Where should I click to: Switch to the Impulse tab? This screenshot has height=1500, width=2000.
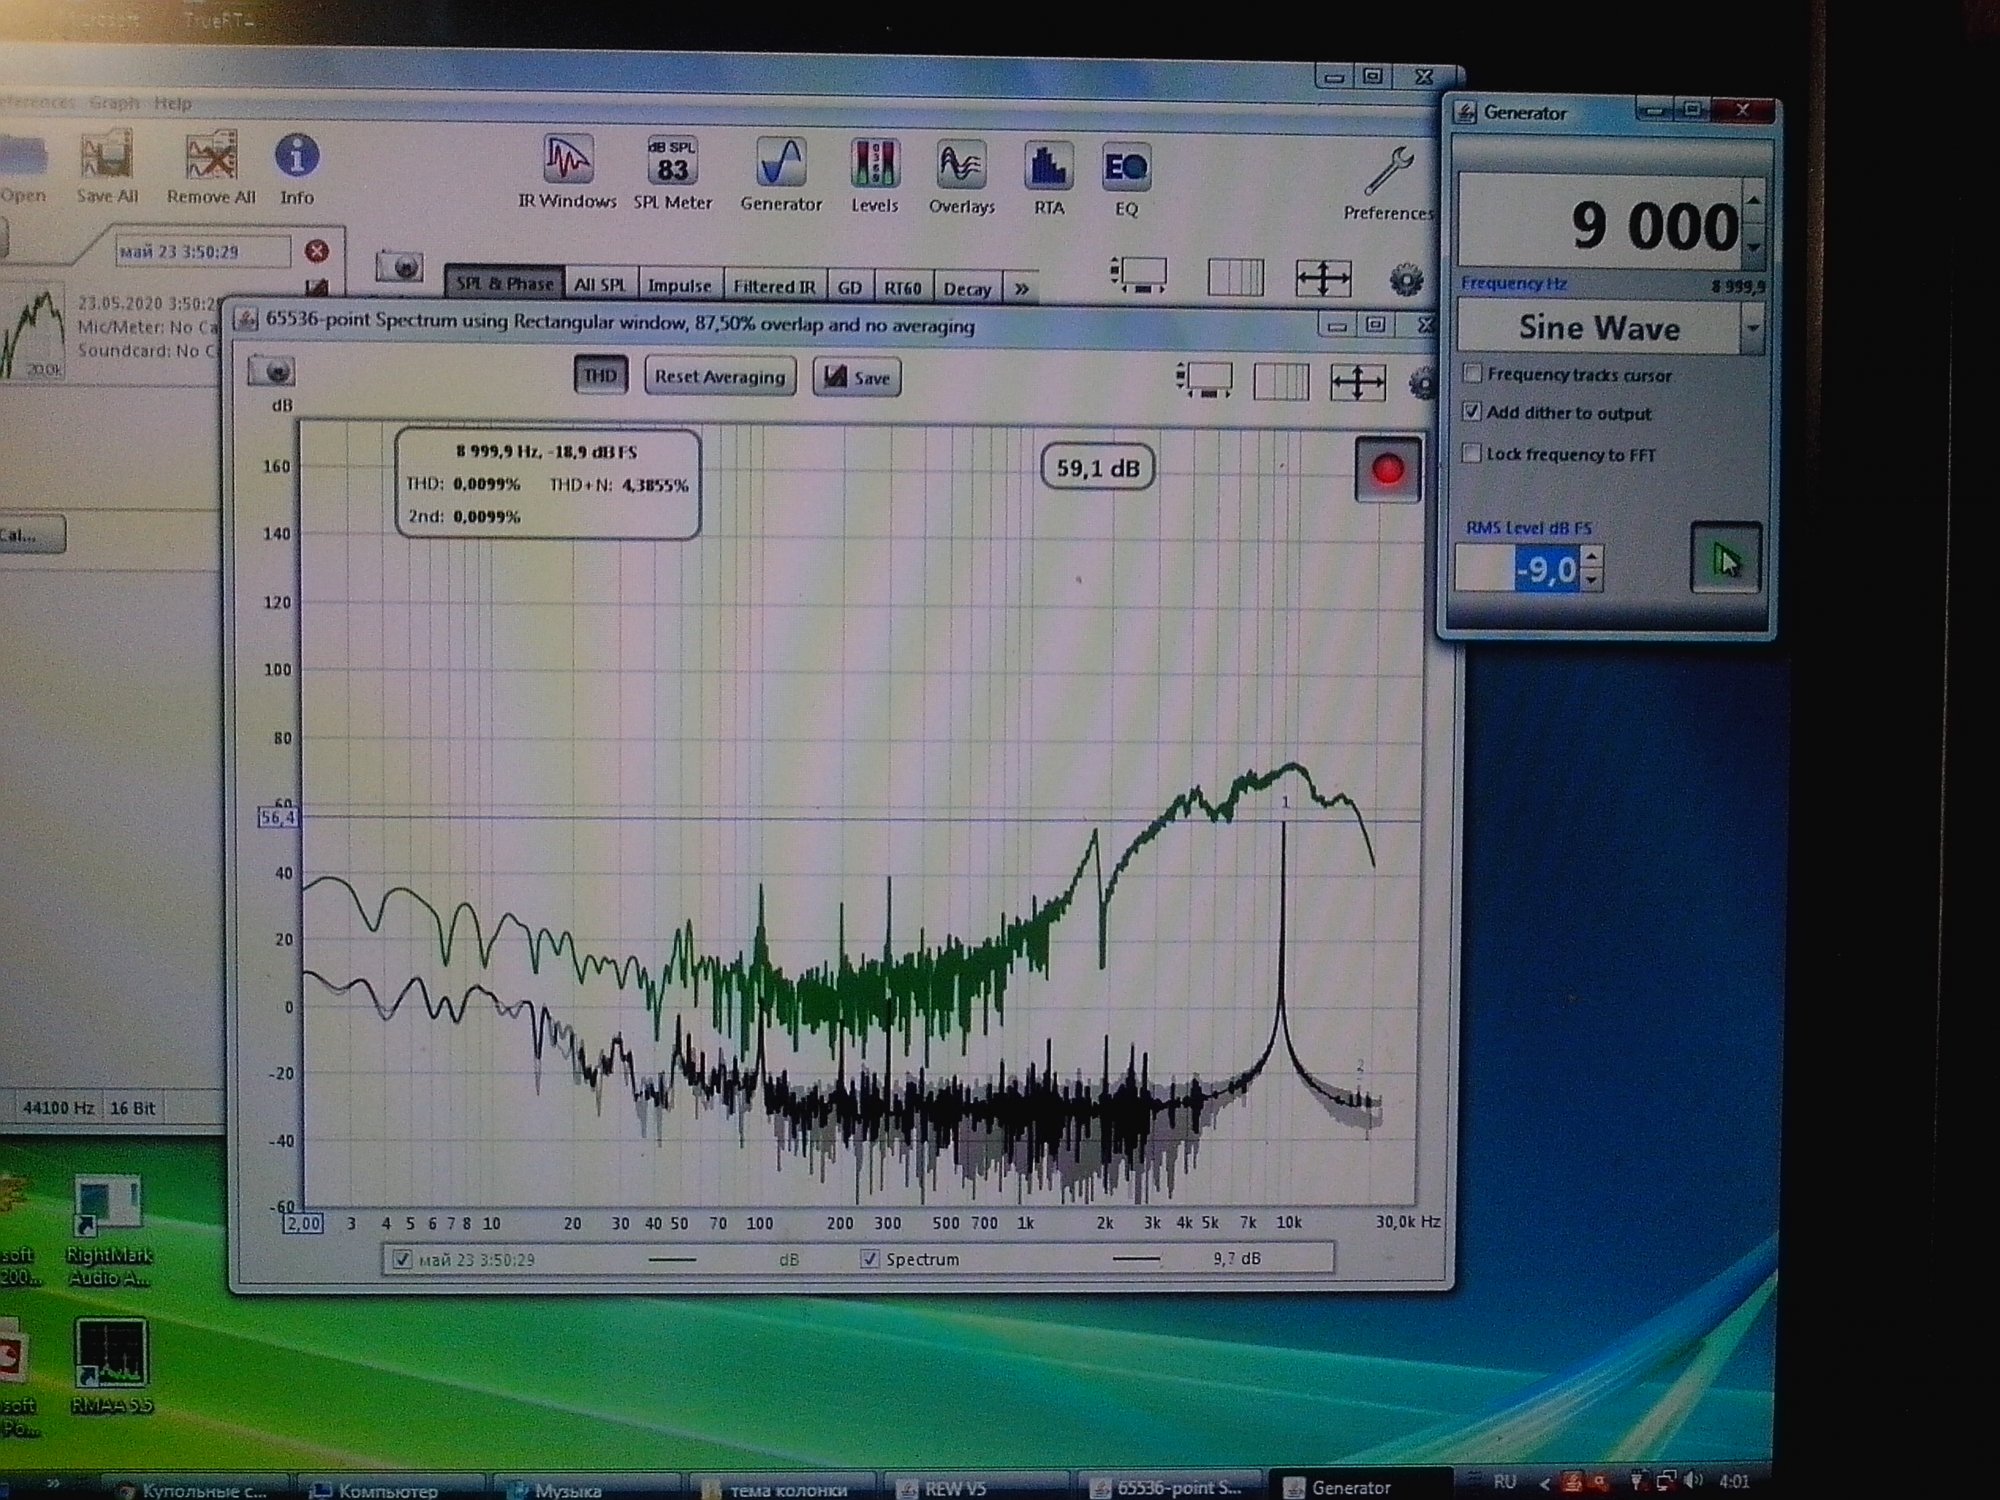(679, 286)
